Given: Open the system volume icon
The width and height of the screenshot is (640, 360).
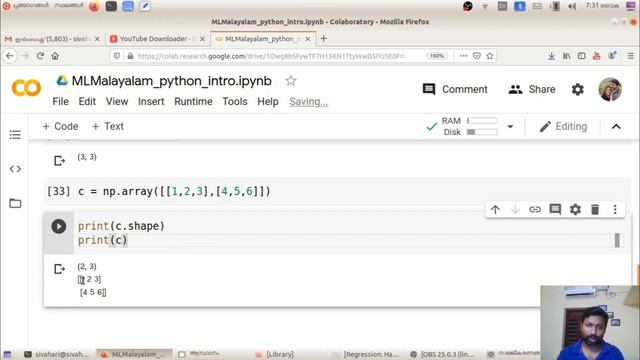Looking at the screenshot, I should [x=572, y=6].
